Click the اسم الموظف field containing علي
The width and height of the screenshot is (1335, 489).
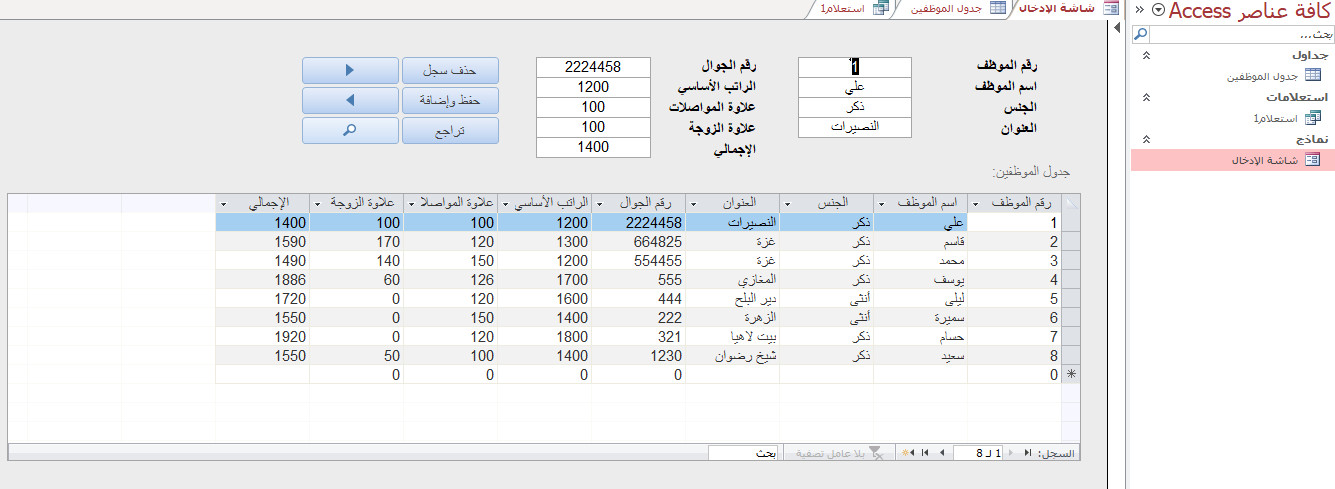click(855, 87)
